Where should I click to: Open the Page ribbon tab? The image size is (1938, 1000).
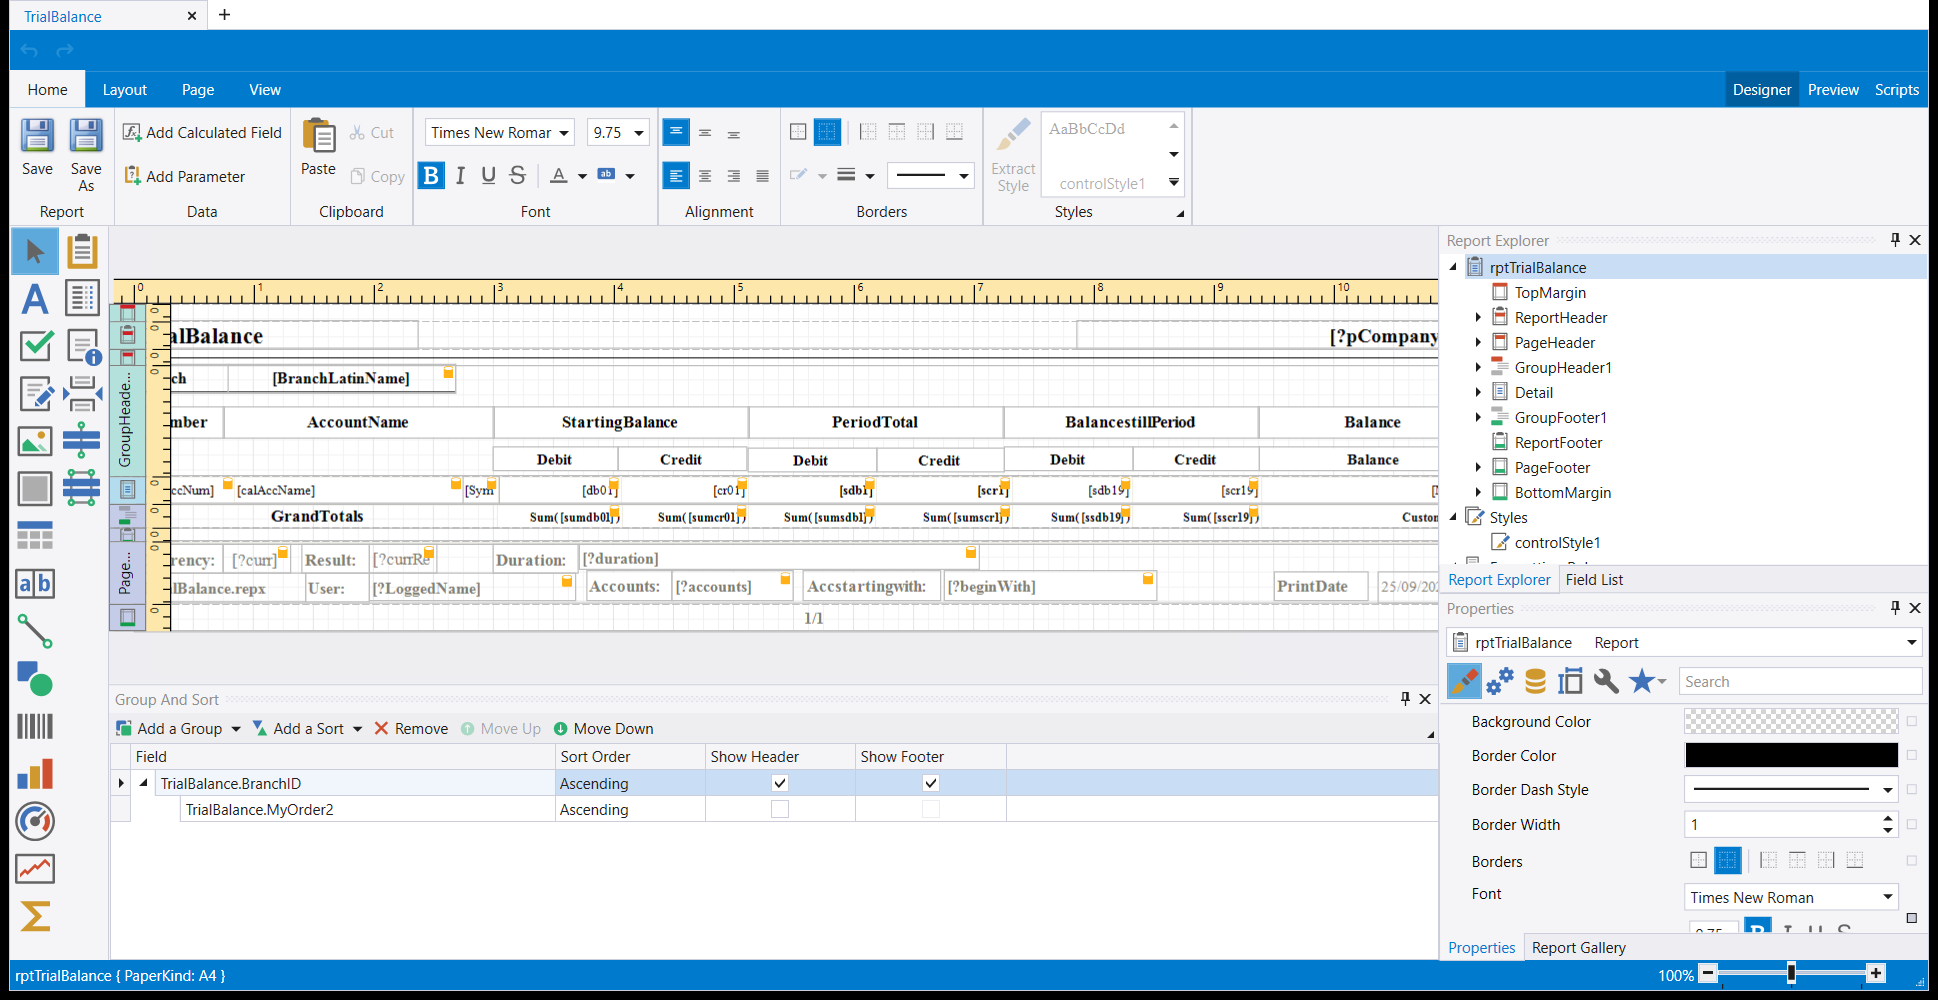pyautogui.click(x=198, y=90)
